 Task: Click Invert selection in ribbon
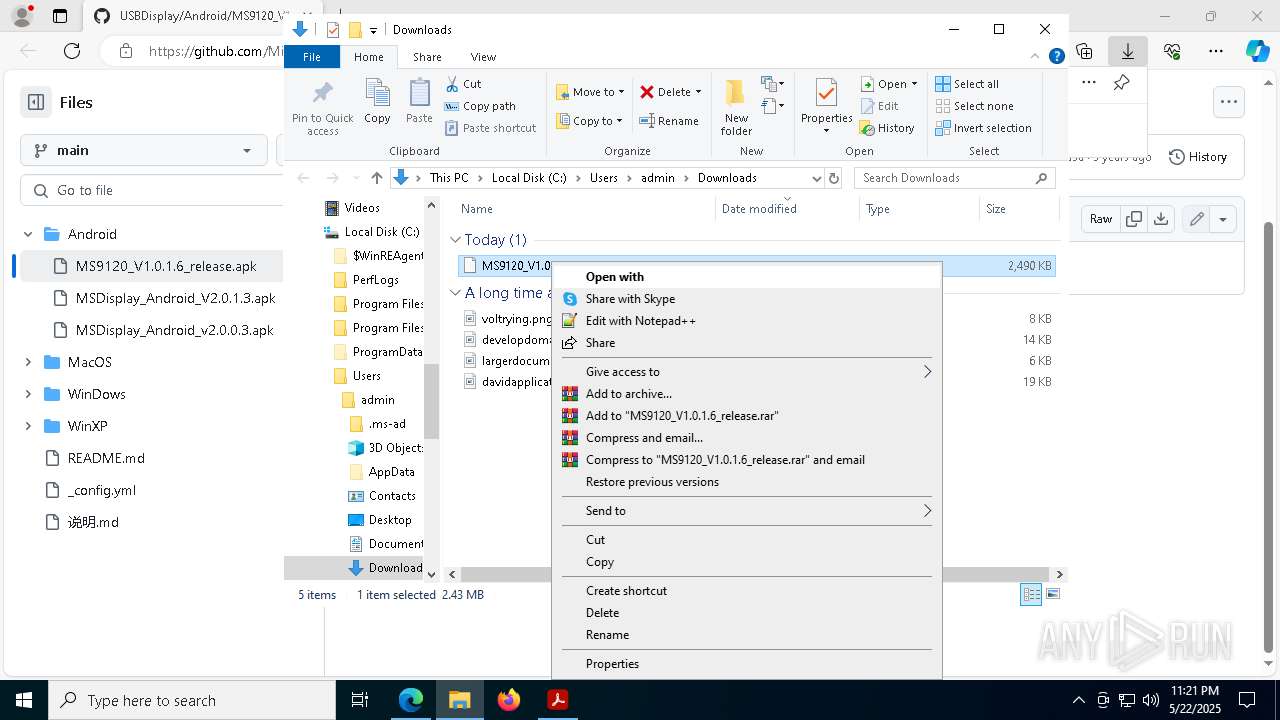pyautogui.click(x=983, y=128)
